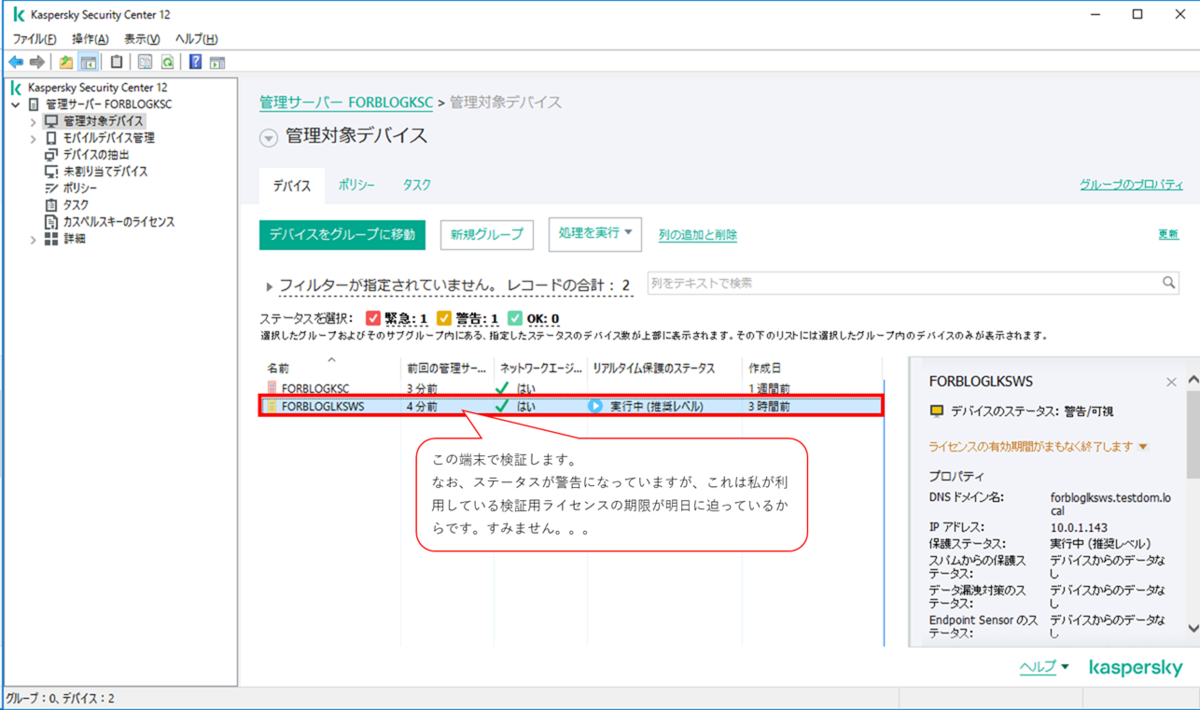Screen dimensions: 1200x710
Task: Click the server icon beside 管理サーバー FORBLOGKSC
Action: click(x=34, y=104)
